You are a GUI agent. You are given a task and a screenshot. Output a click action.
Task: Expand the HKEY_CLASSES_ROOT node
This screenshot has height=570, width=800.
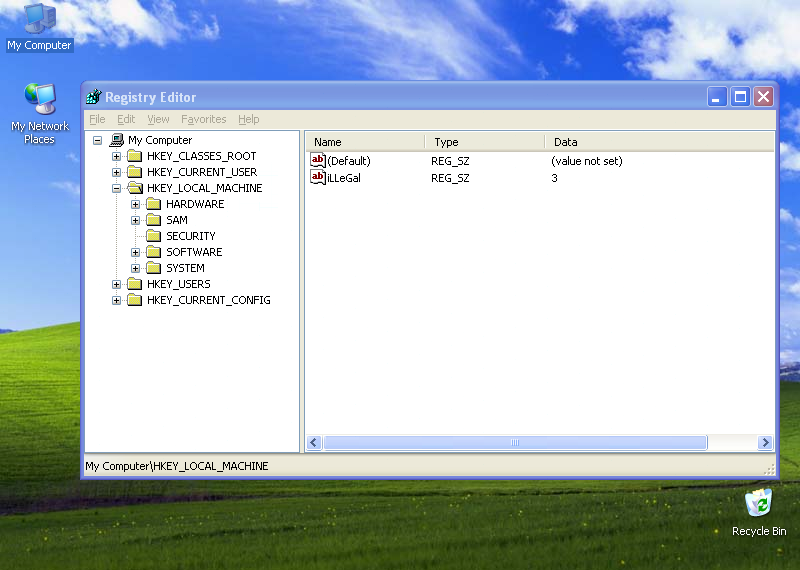116,156
